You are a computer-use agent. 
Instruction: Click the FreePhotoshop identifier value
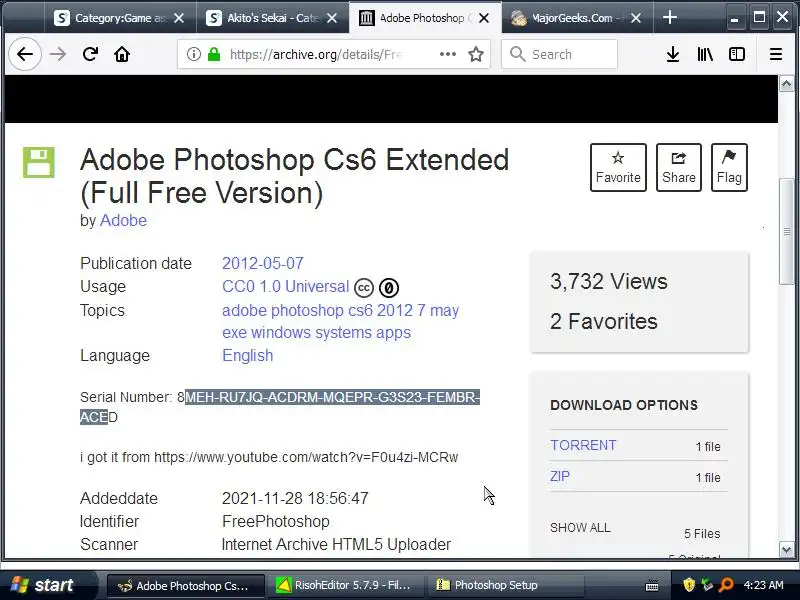(x=276, y=521)
